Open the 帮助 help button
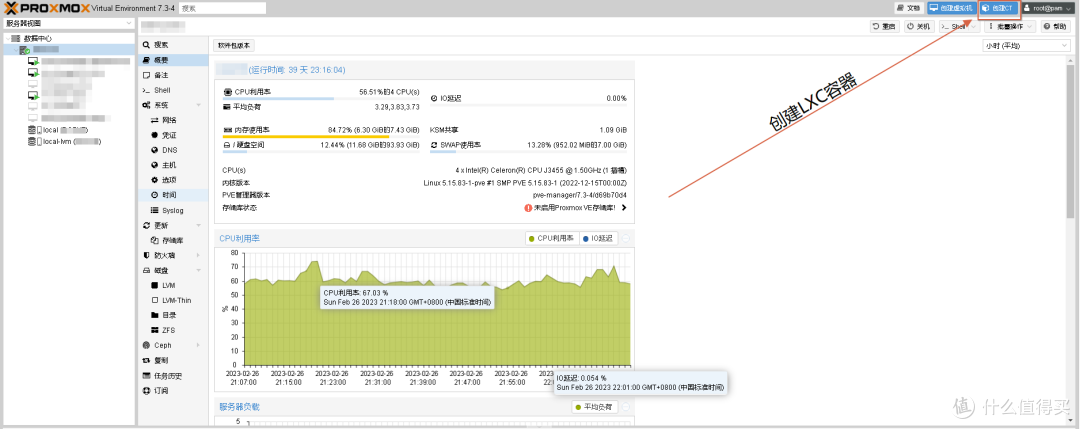The height and width of the screenshot is (429, 1080). 1054,27
